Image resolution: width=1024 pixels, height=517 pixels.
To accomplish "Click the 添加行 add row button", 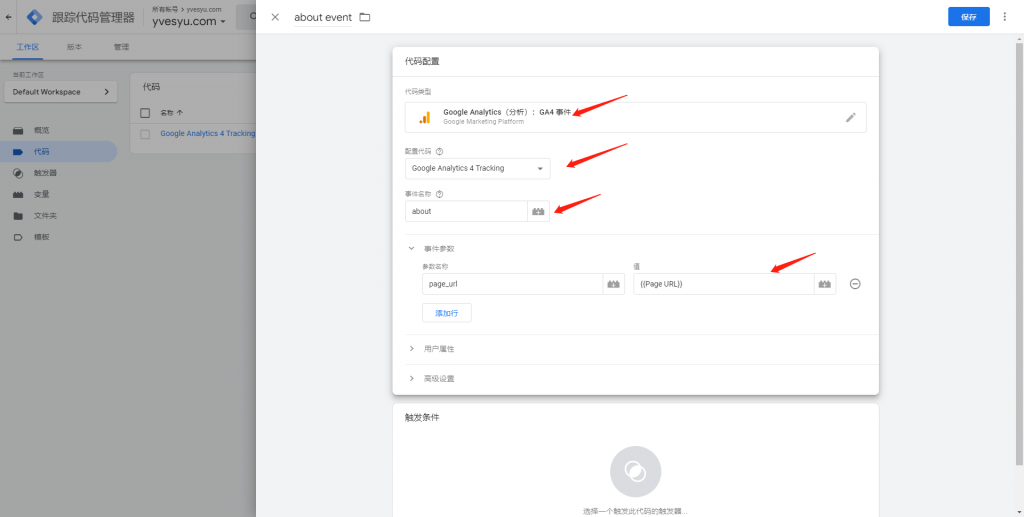I will [447, 313].
